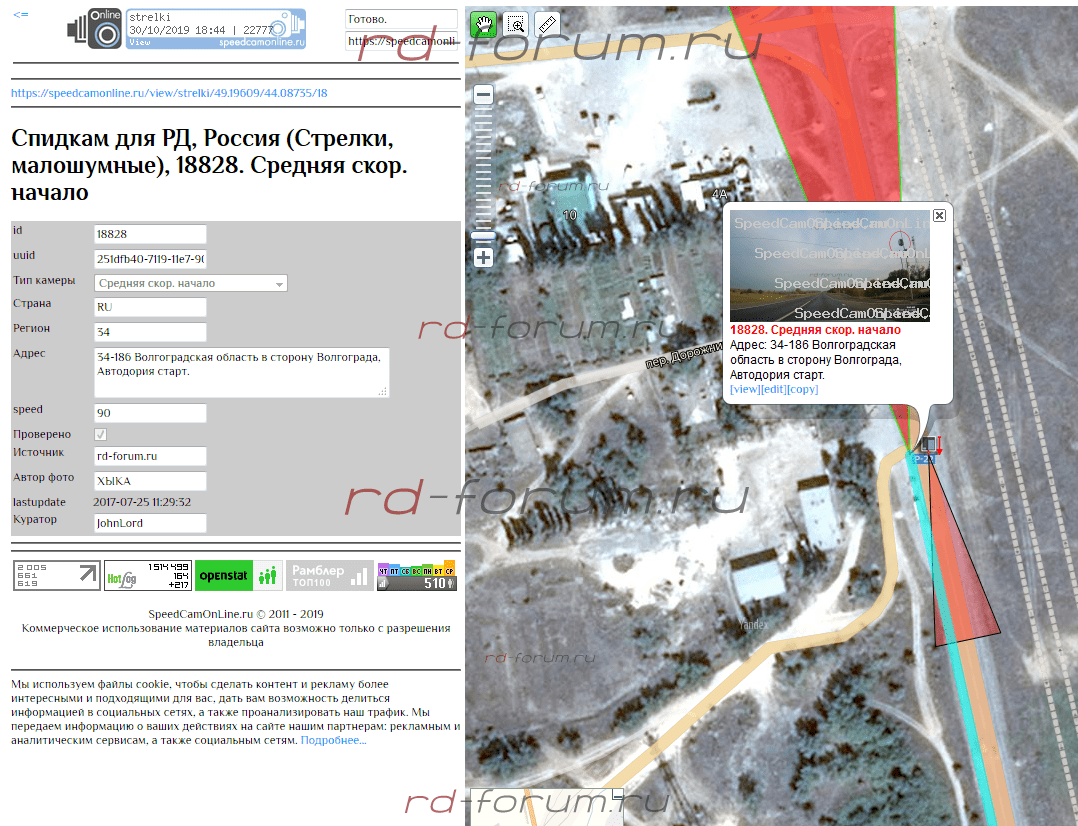Image resolution: width=1078 pixels, height=826 pixels.
Task: Focus the speed field with 90
Action: pos(150,413)
